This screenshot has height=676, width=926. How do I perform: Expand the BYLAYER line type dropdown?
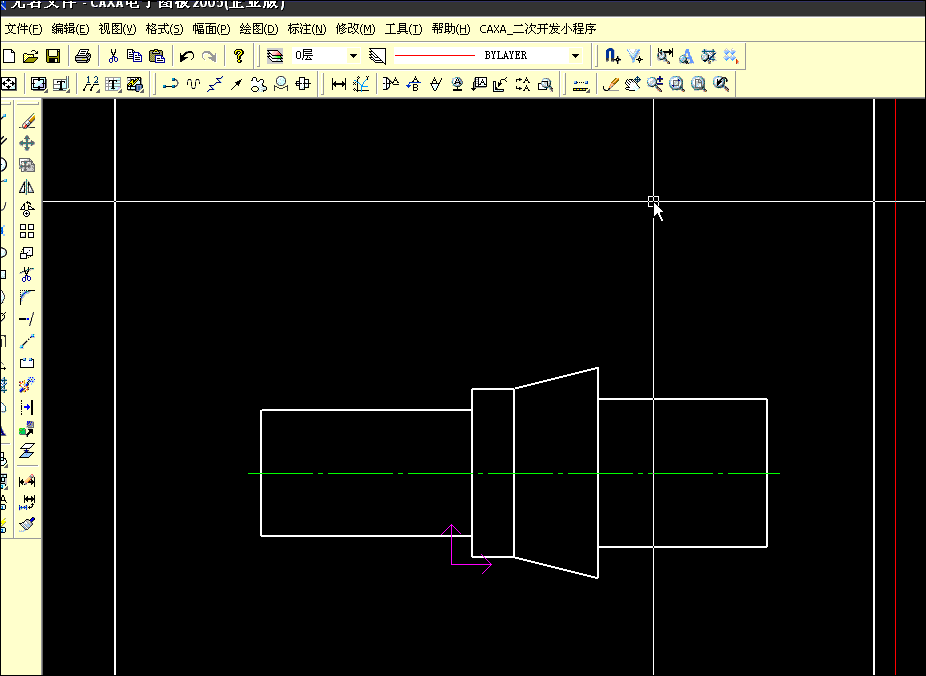point(575,56)
